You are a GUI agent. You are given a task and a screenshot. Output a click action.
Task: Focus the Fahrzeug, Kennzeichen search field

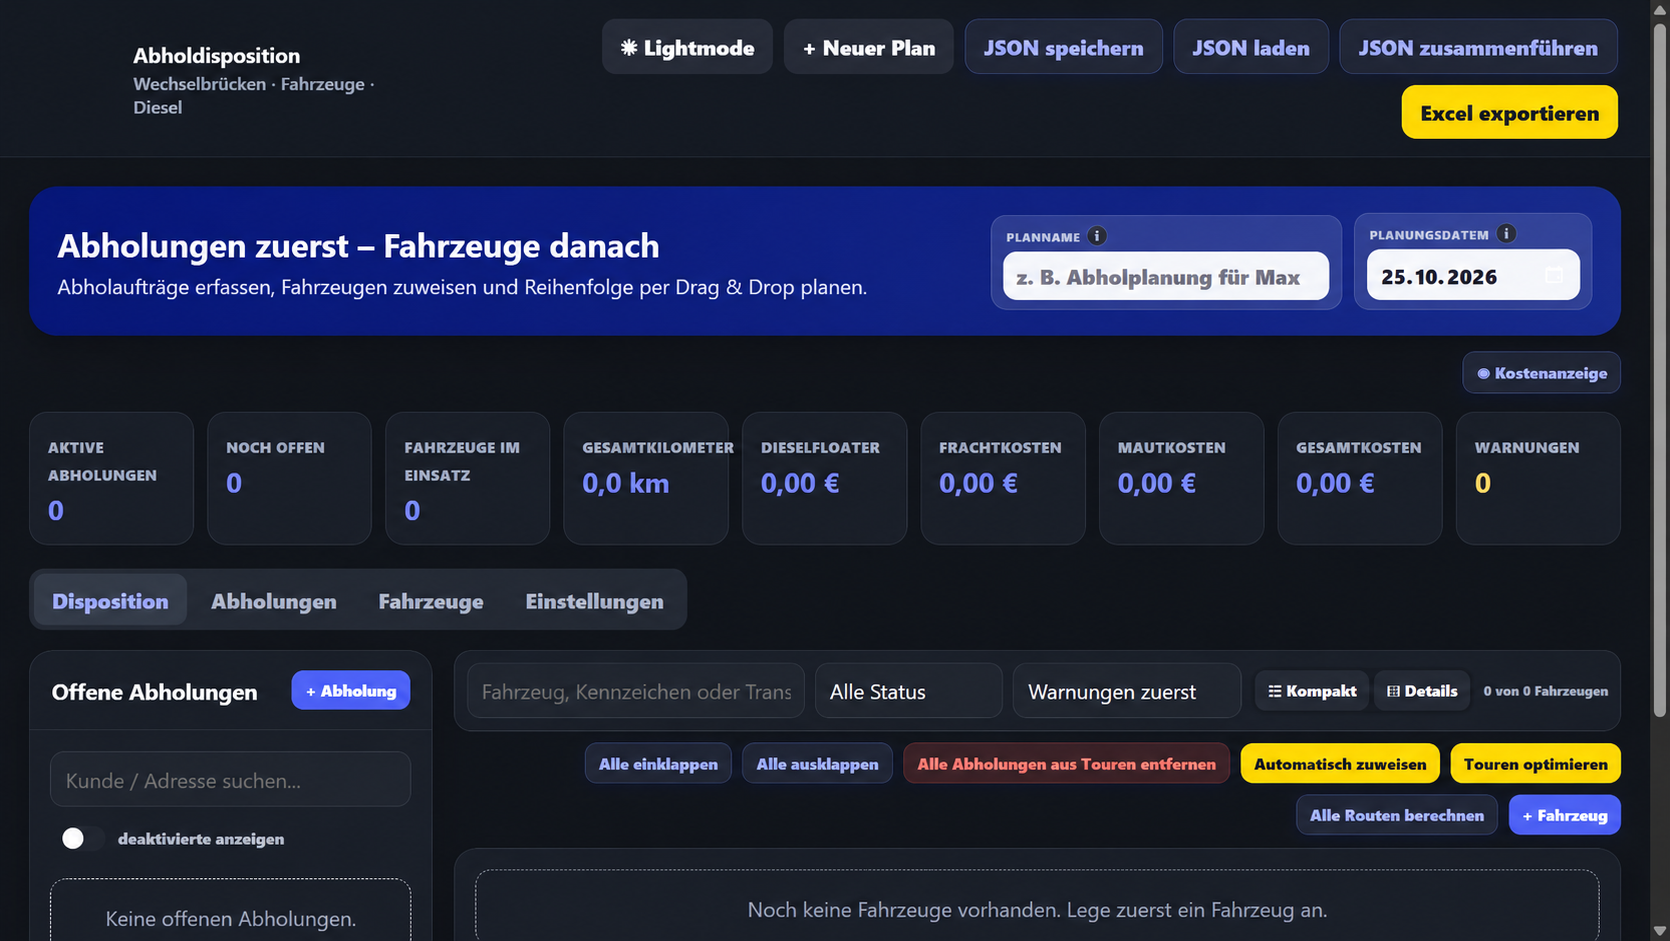[x=636, y=691]
